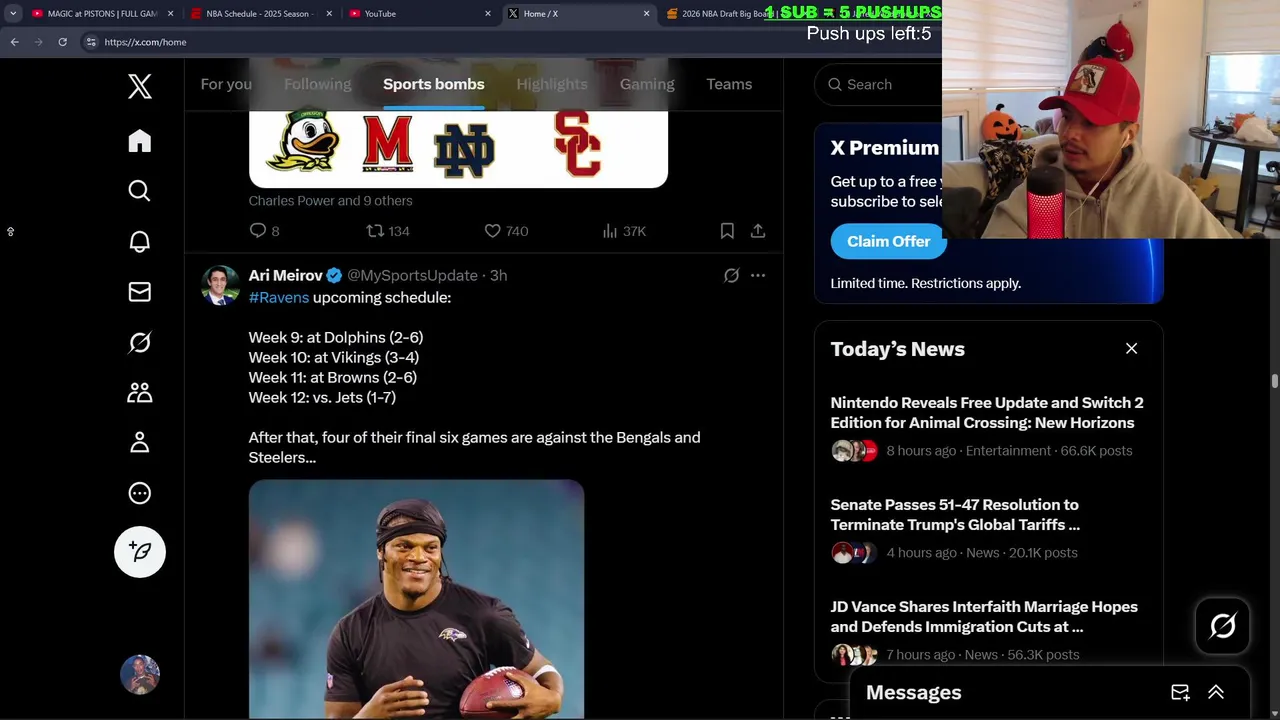1280x720 pixels.
Task: Click the X logo in sidebar
Action: [140, 86]
